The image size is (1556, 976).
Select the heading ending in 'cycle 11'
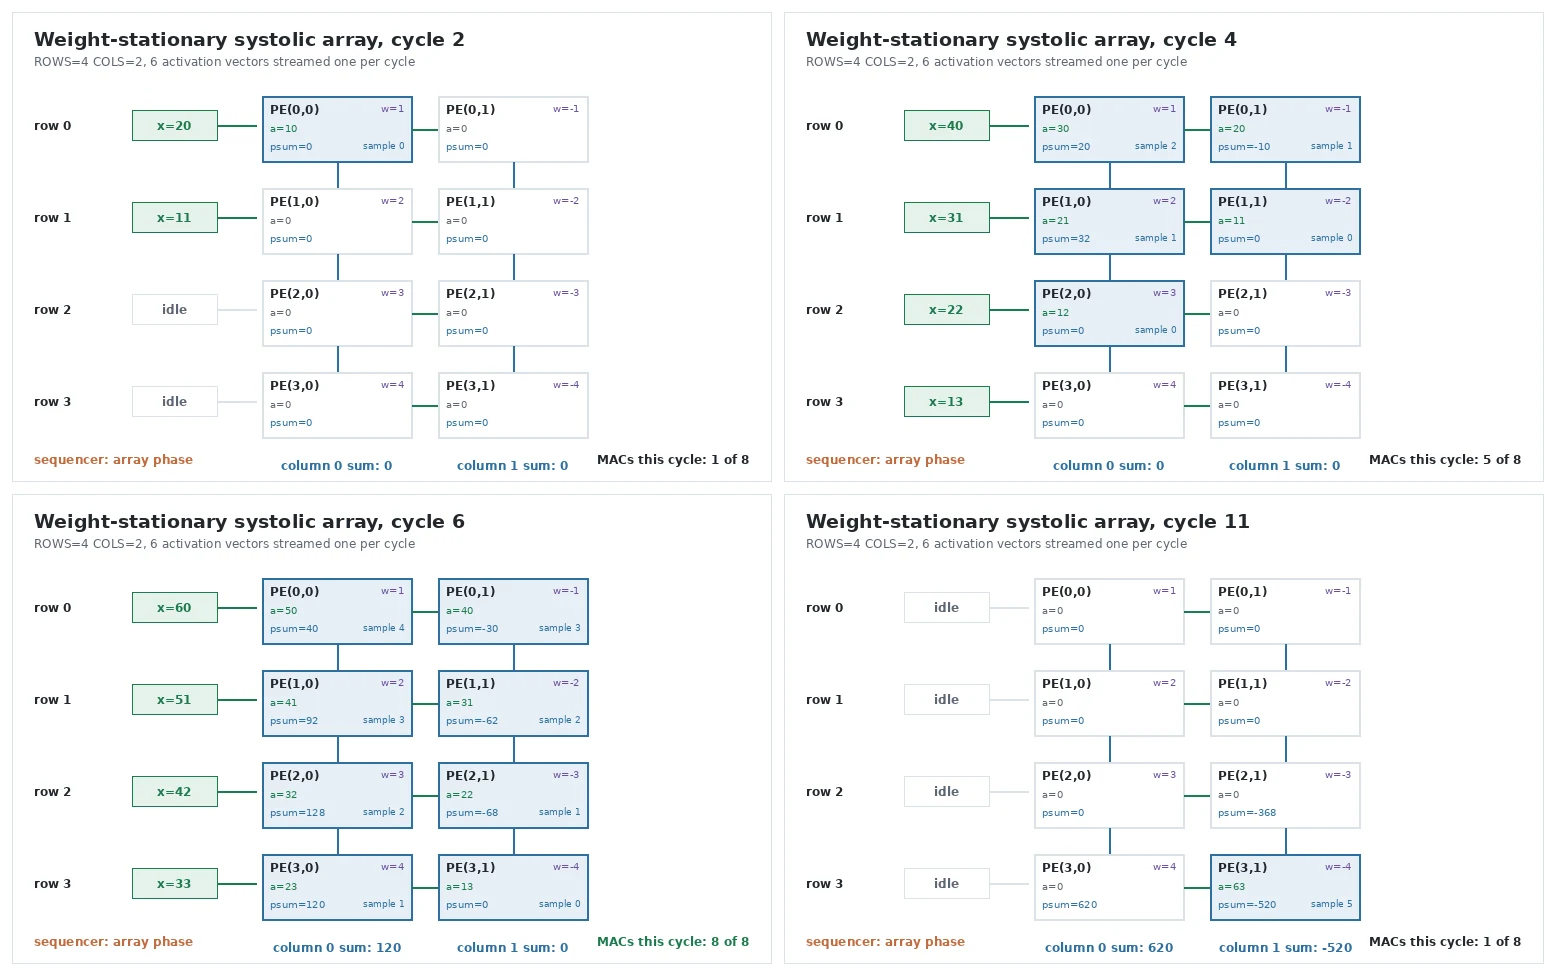(1028, 522)
